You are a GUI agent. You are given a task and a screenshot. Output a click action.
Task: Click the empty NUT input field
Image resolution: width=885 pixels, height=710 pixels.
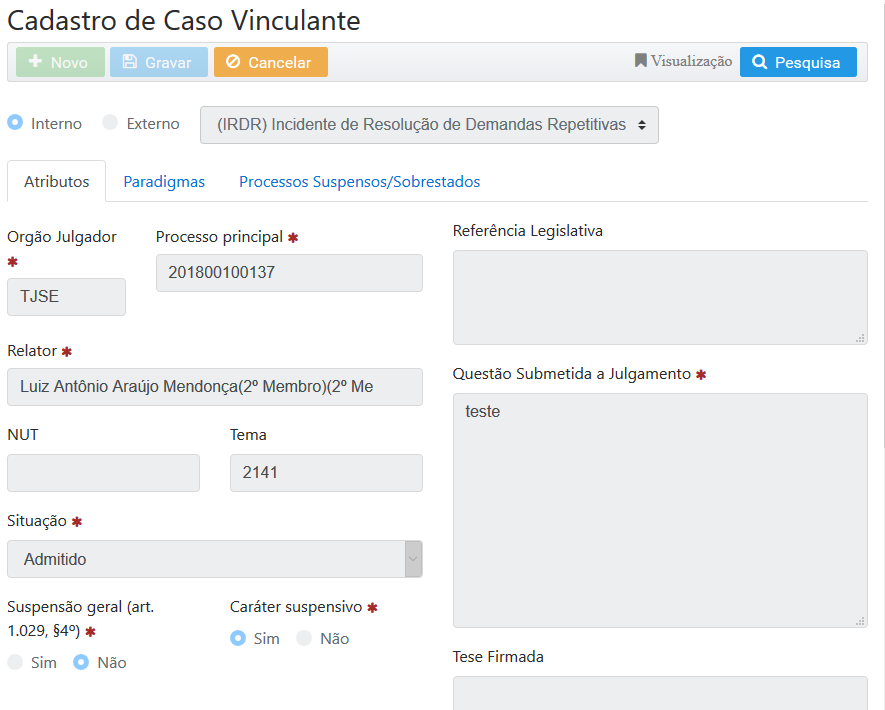pyautogui.click(x=103, y=473)
